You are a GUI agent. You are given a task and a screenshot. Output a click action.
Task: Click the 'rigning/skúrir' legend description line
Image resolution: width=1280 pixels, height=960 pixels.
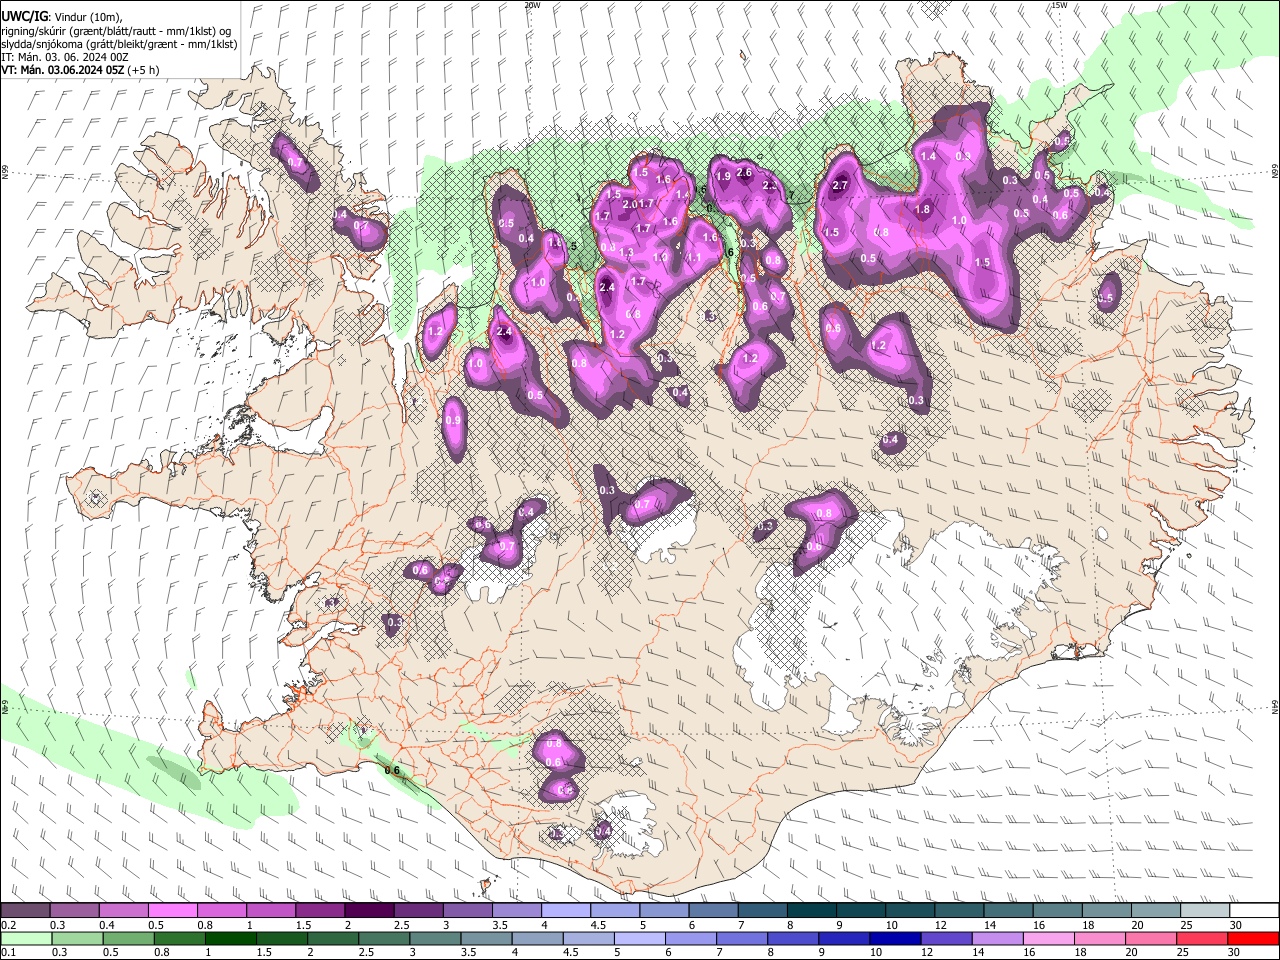pos(116,31)
